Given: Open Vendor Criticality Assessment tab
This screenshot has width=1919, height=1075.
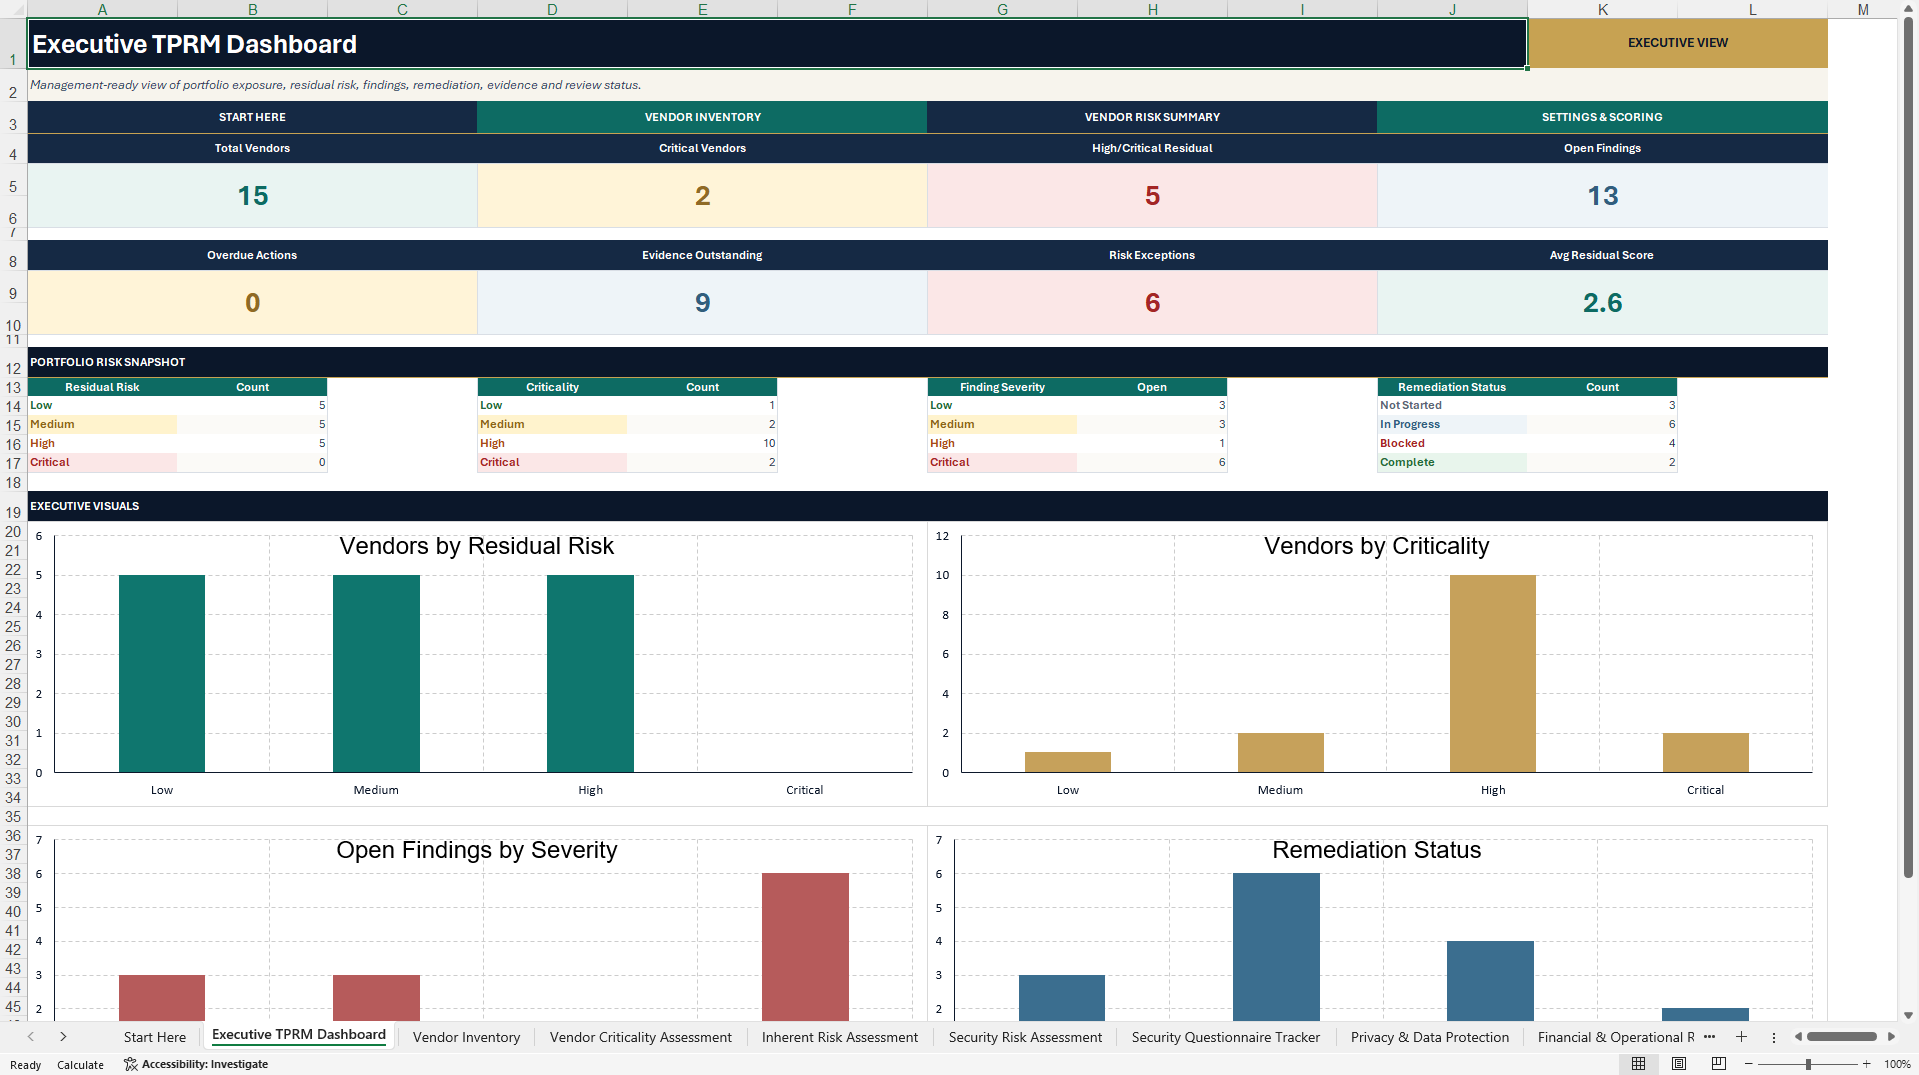Looking at the screenshot, I should point(641,1037).
